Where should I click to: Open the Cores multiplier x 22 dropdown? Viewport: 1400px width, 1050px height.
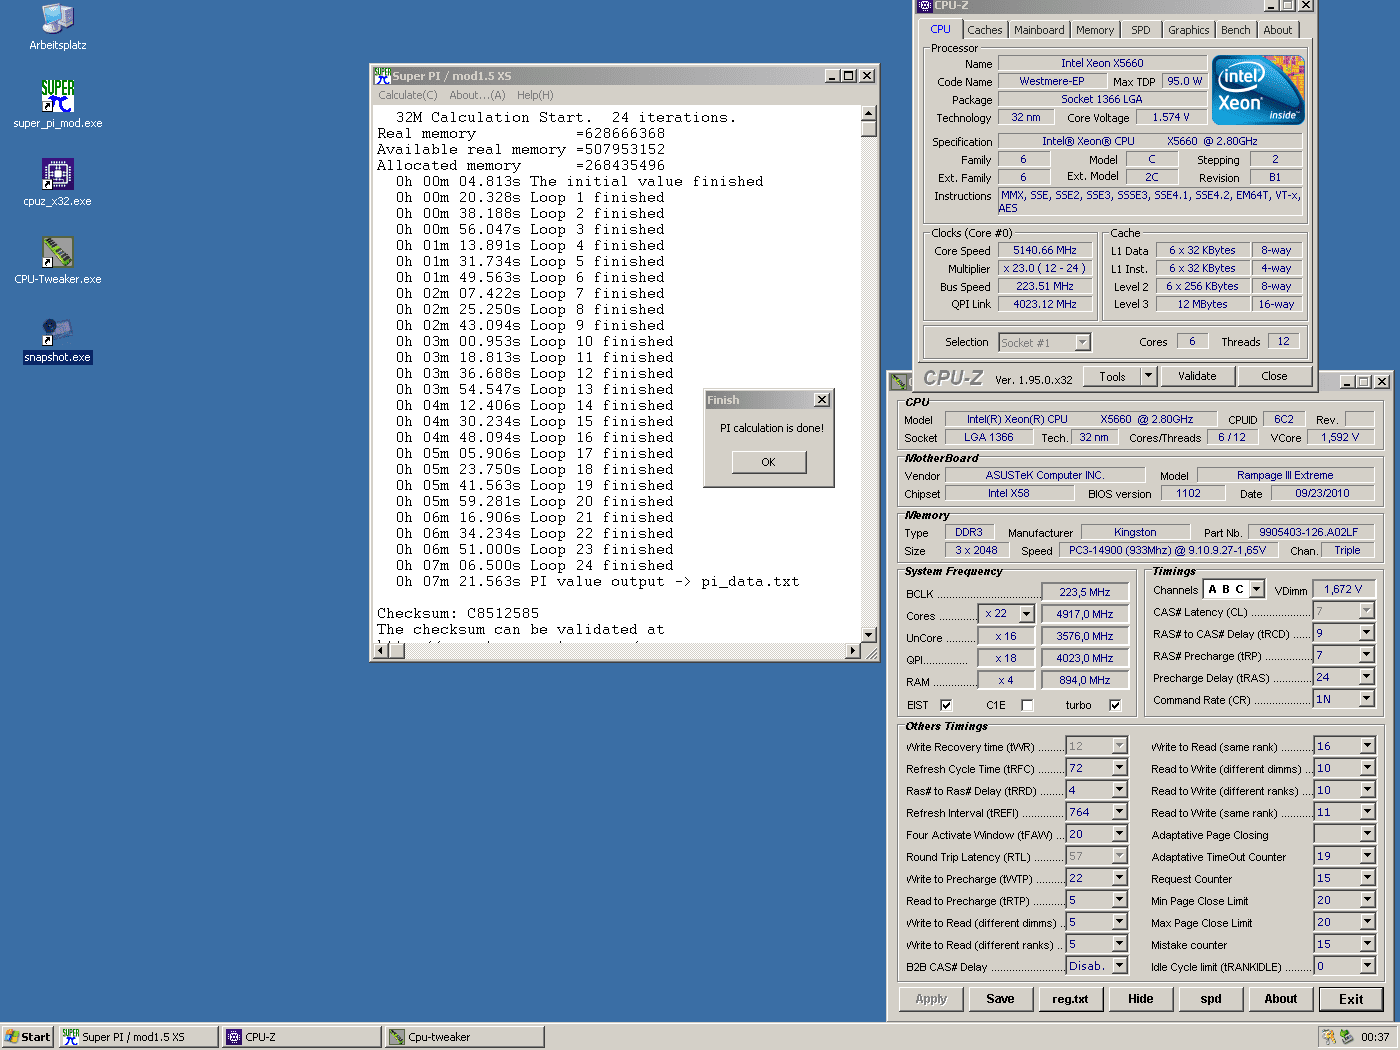pos(1026,614)
